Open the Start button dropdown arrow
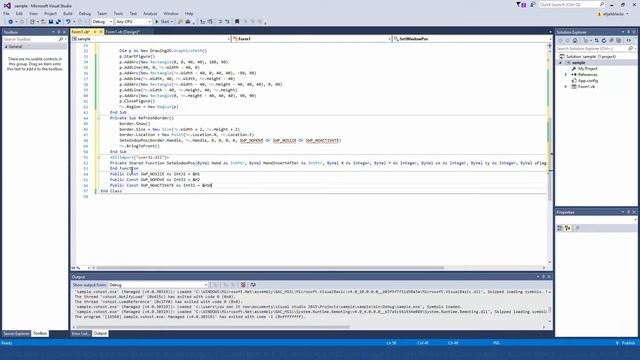The width and height of the screenshot is (640, 360). 172,22
